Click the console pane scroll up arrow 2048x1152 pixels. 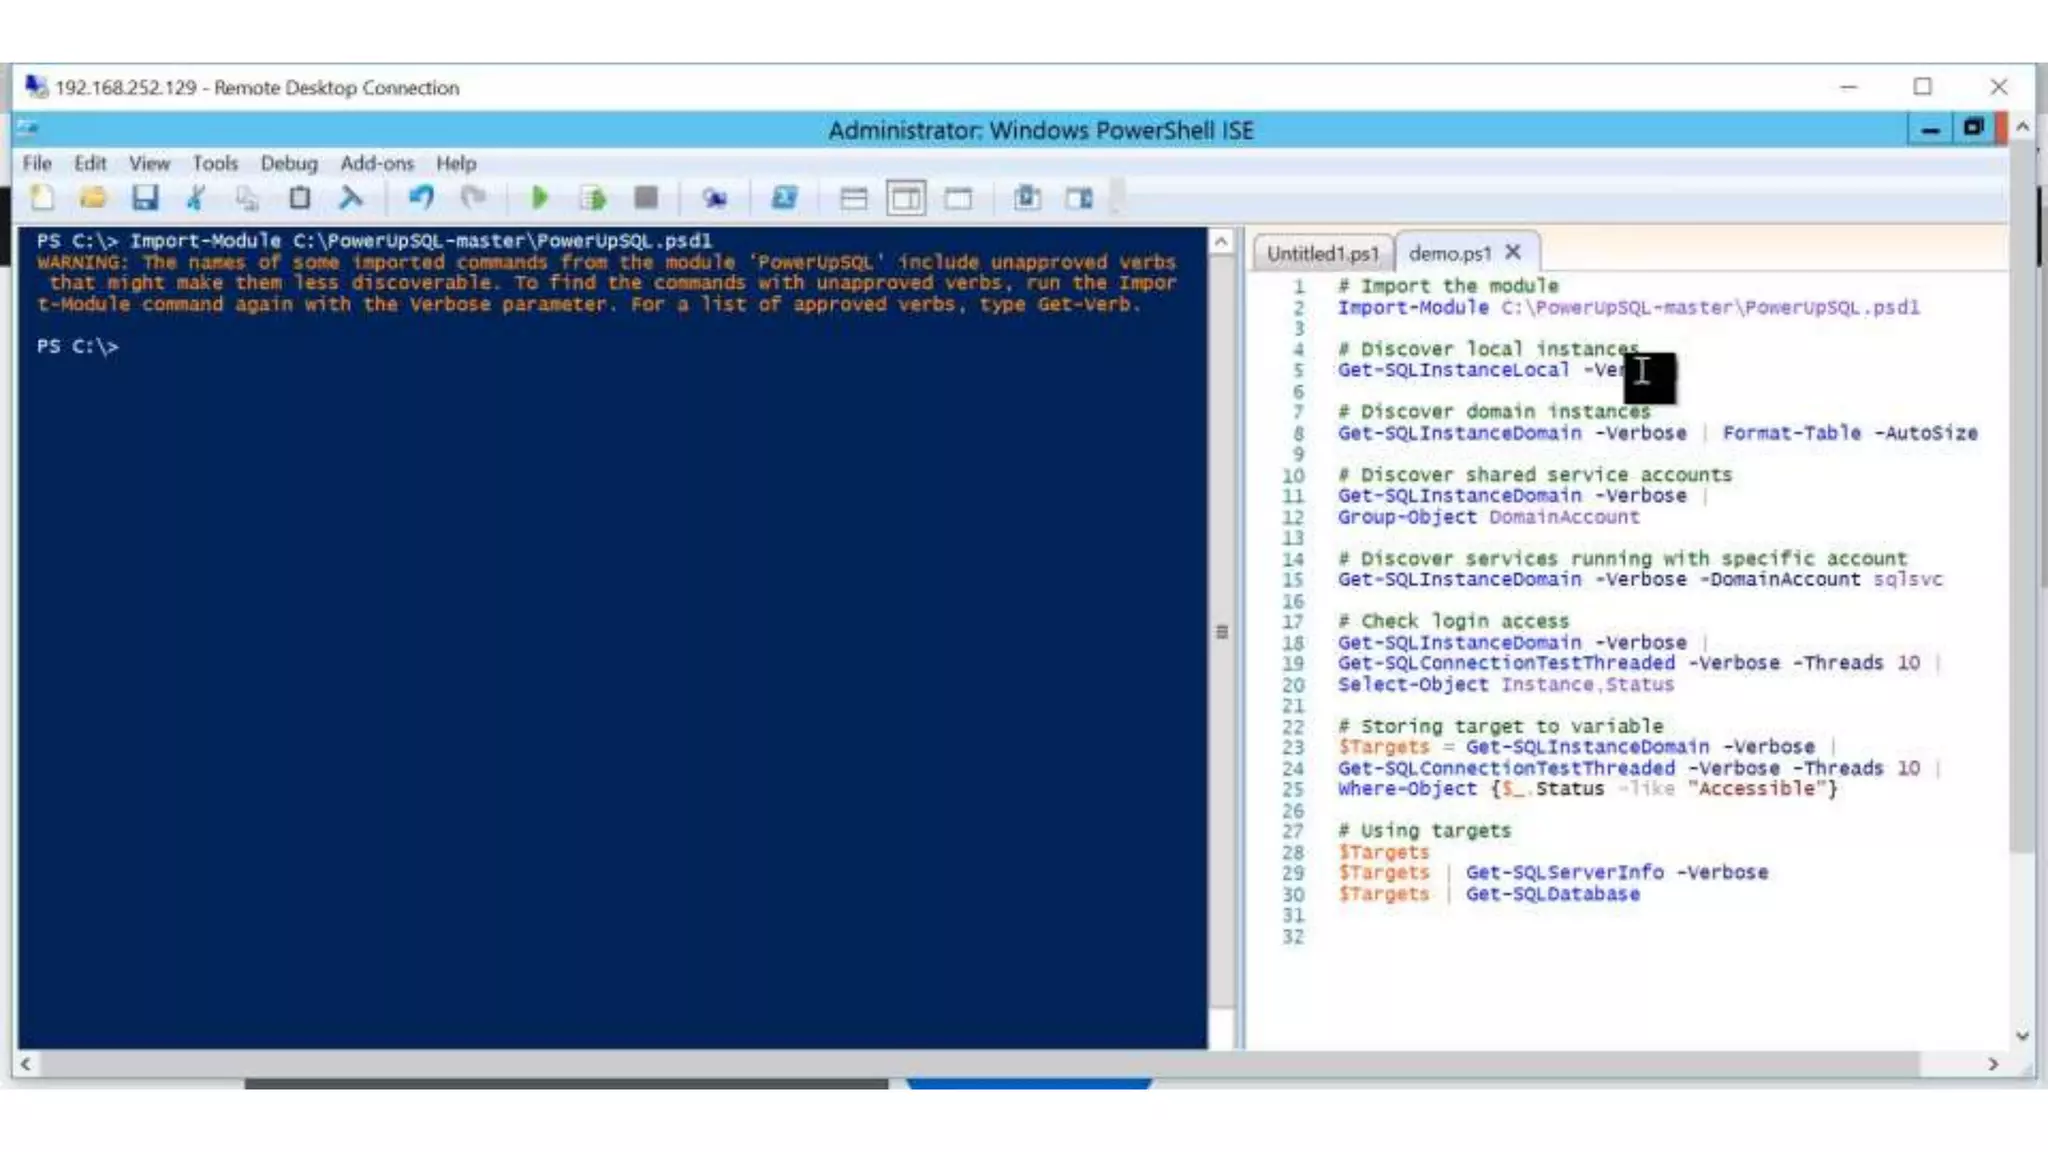pyautogui.click(x=1221, y=242)
